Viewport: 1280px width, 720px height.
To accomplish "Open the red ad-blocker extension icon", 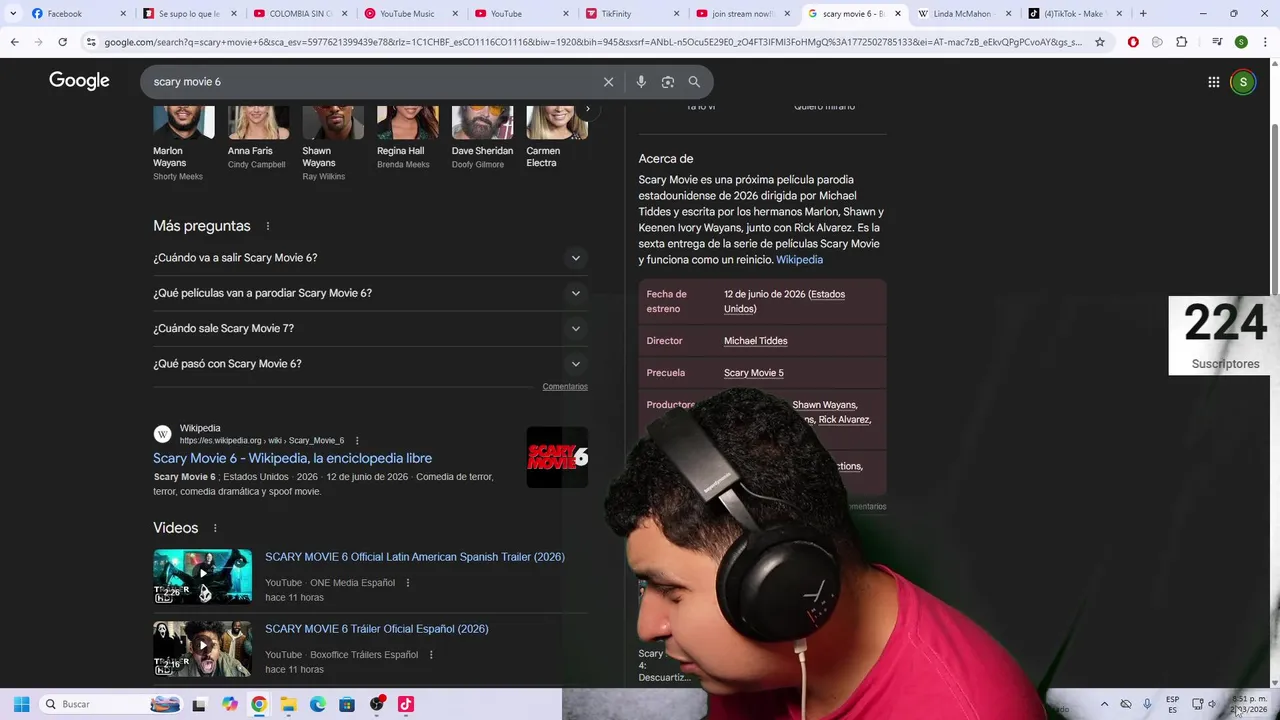I will click(1133, 42).
